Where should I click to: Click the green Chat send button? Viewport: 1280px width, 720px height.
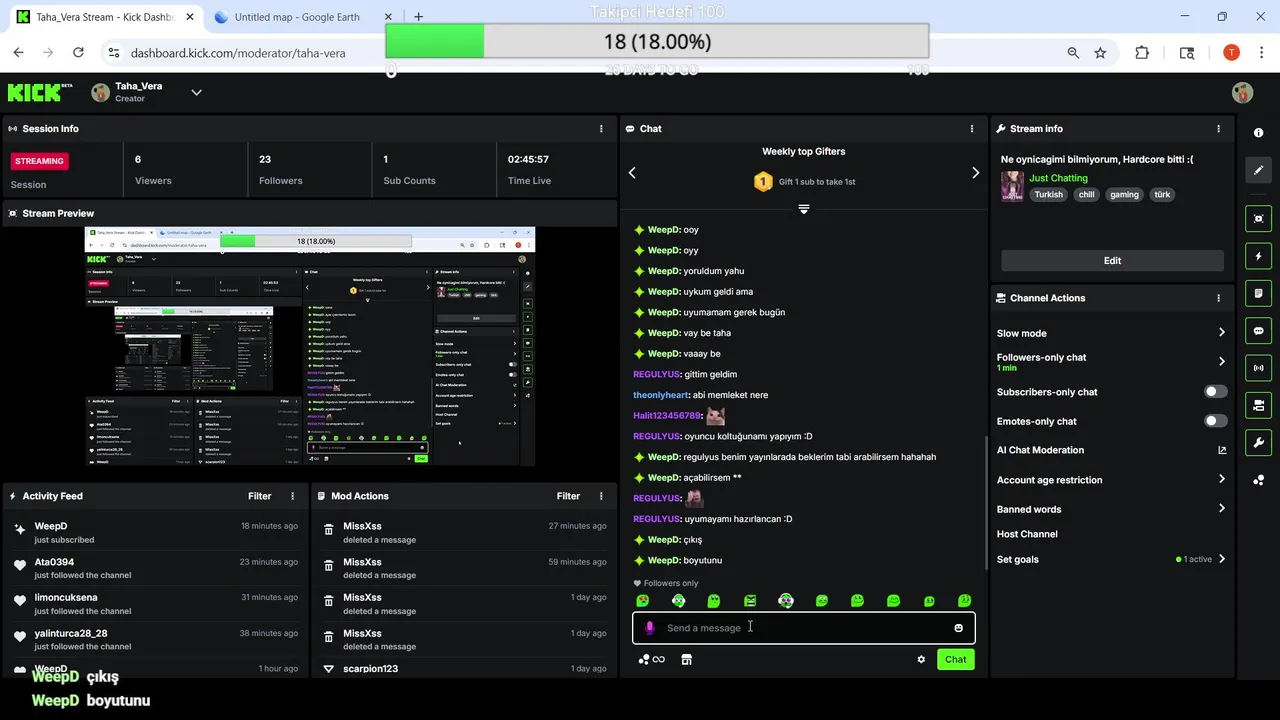pos(956,659)
